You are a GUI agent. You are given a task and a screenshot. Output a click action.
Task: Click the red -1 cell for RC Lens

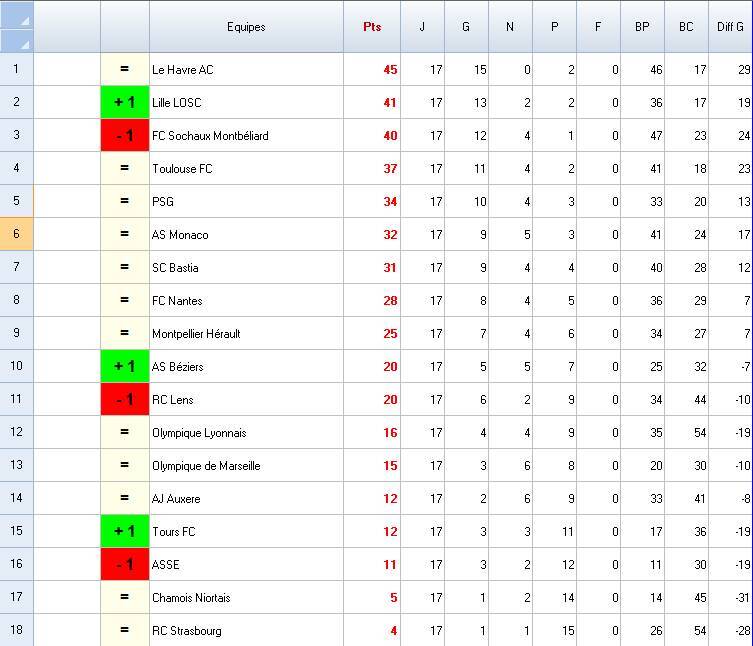(125, 399)
